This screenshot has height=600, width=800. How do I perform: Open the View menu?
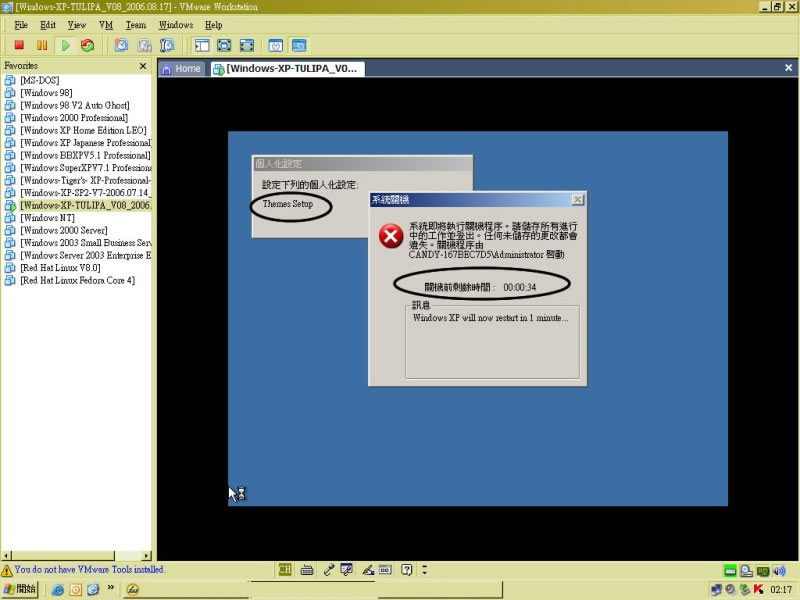point(77,25)
